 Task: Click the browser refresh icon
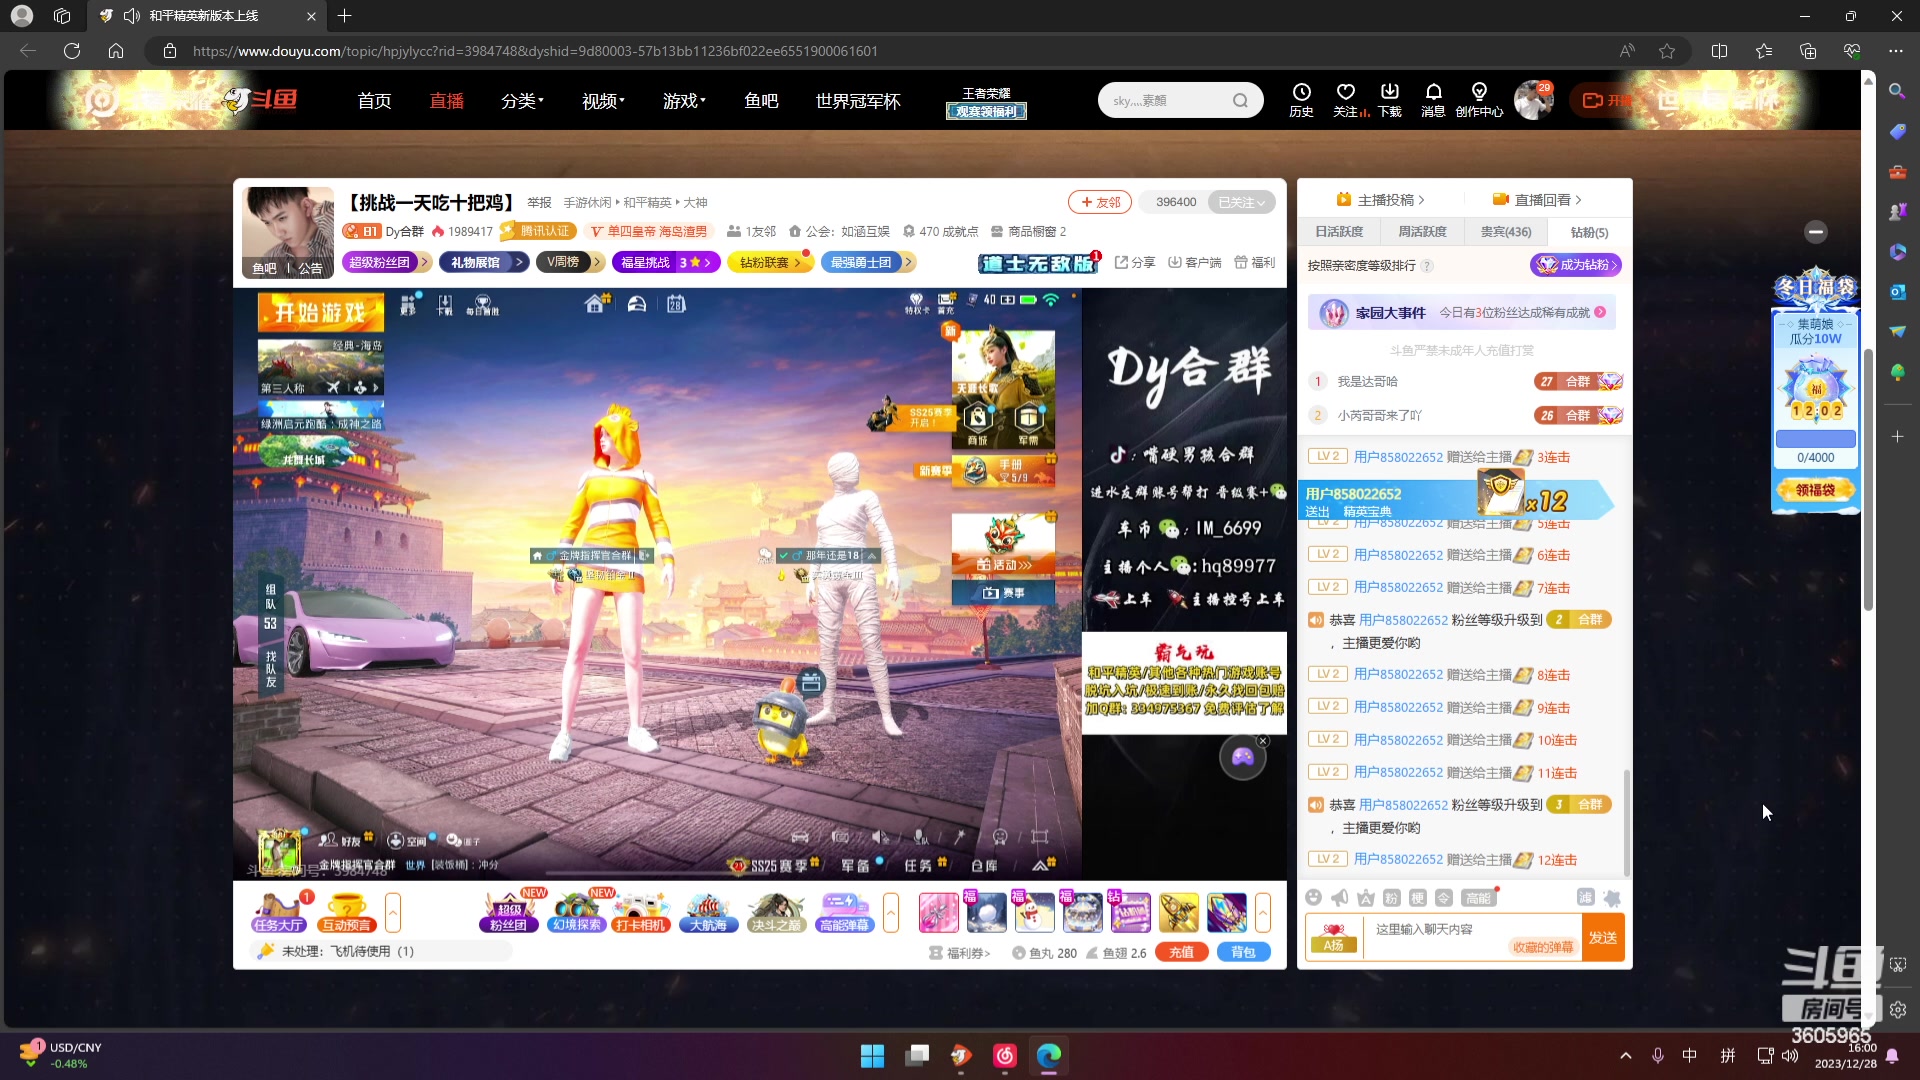click(x=72, y=51)
